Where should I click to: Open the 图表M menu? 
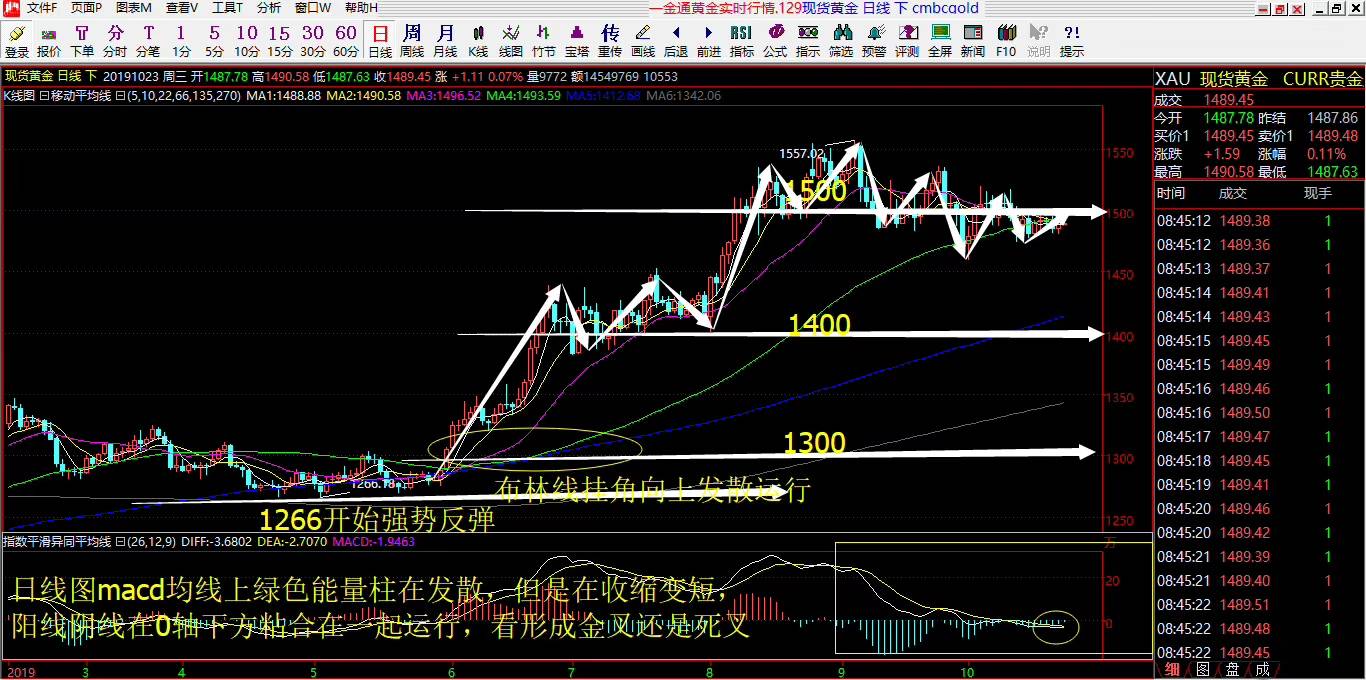coord(133,8)
